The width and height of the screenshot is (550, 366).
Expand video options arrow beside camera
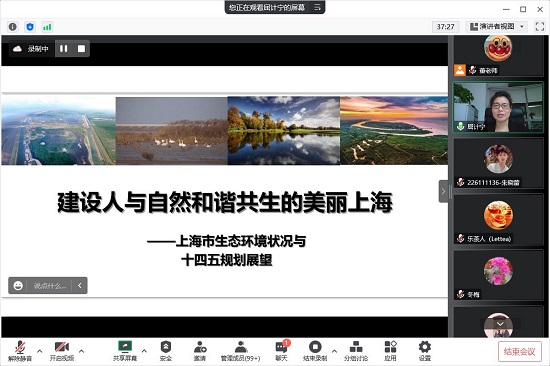(81, 351)
